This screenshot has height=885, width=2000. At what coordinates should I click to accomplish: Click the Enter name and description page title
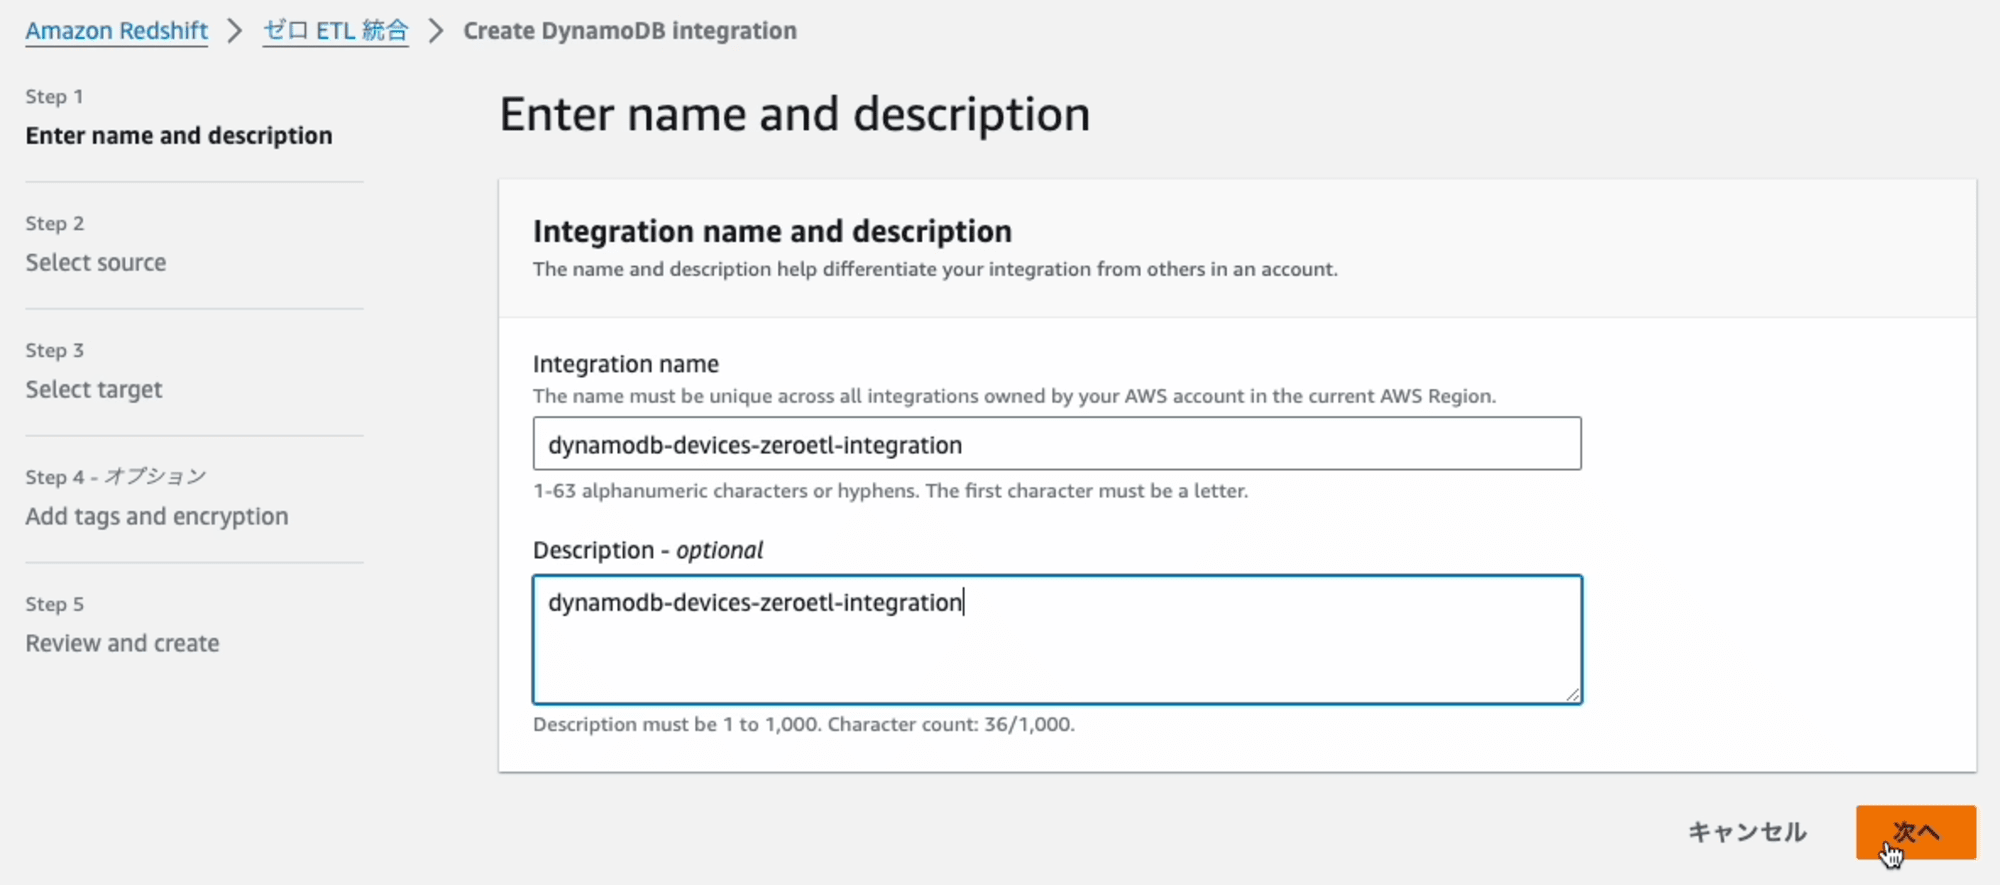pyautogui.click(x=795, y=114)
